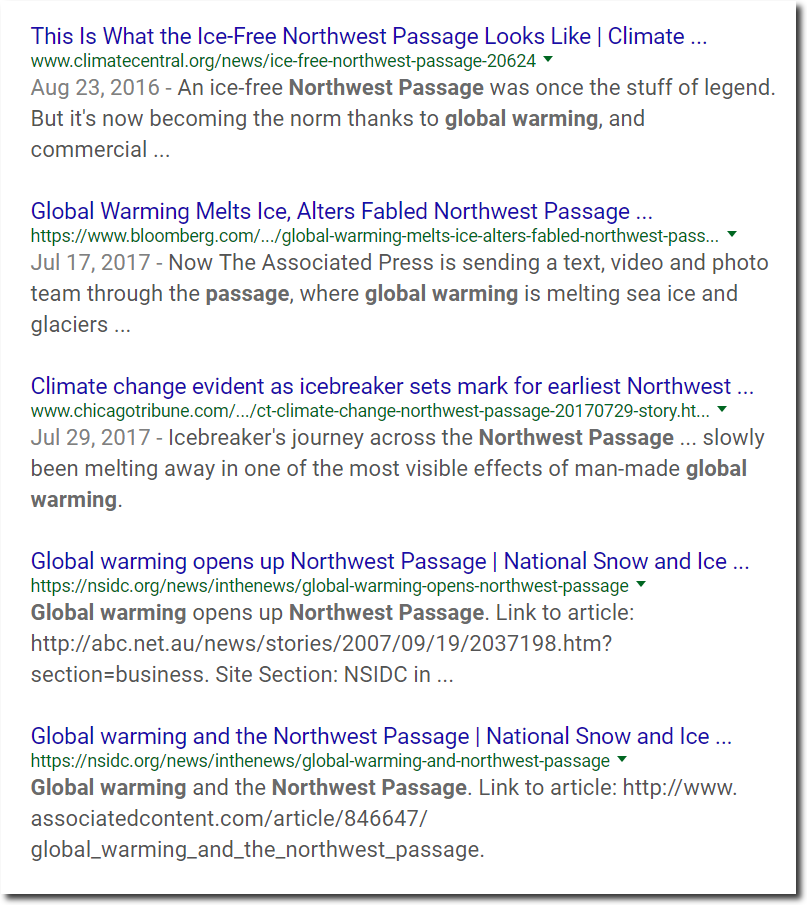Expand the dropdown arrow beside chicagotribune.com URL
This screenshot has width=807, height=905.
pyautogui.click(x=722, y=409)
